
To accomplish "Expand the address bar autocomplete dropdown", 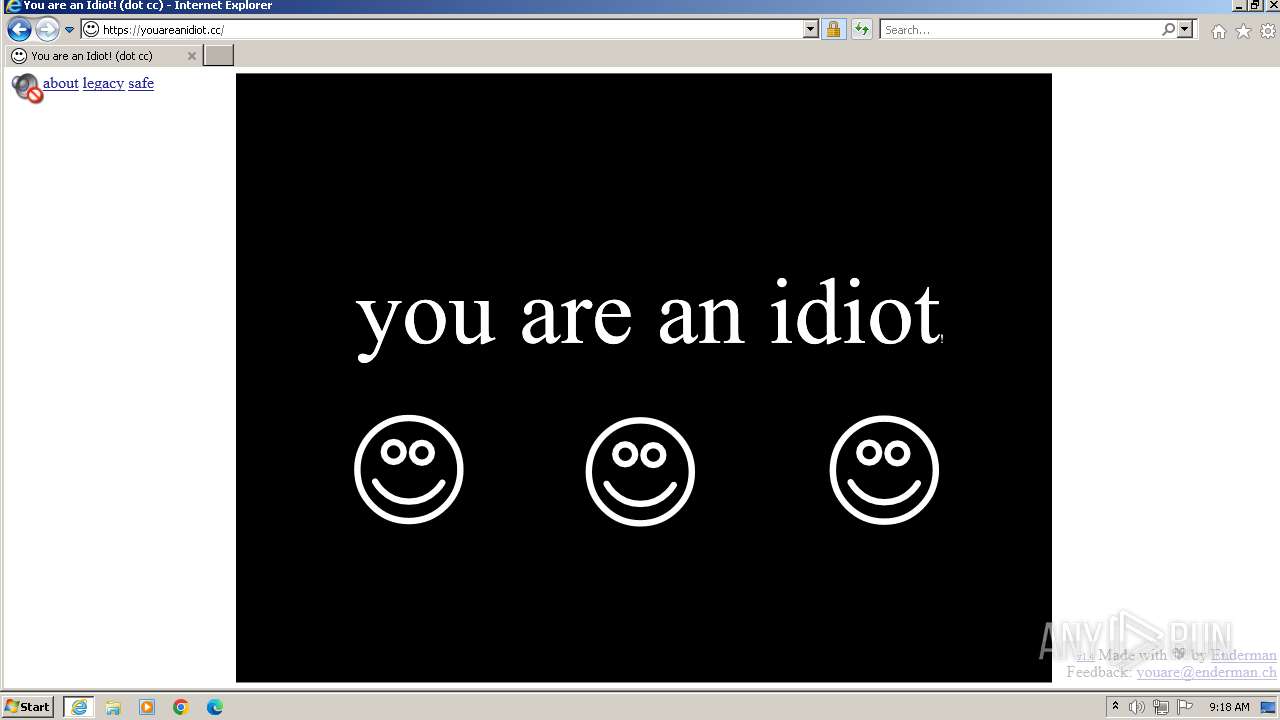I will 811,30.
